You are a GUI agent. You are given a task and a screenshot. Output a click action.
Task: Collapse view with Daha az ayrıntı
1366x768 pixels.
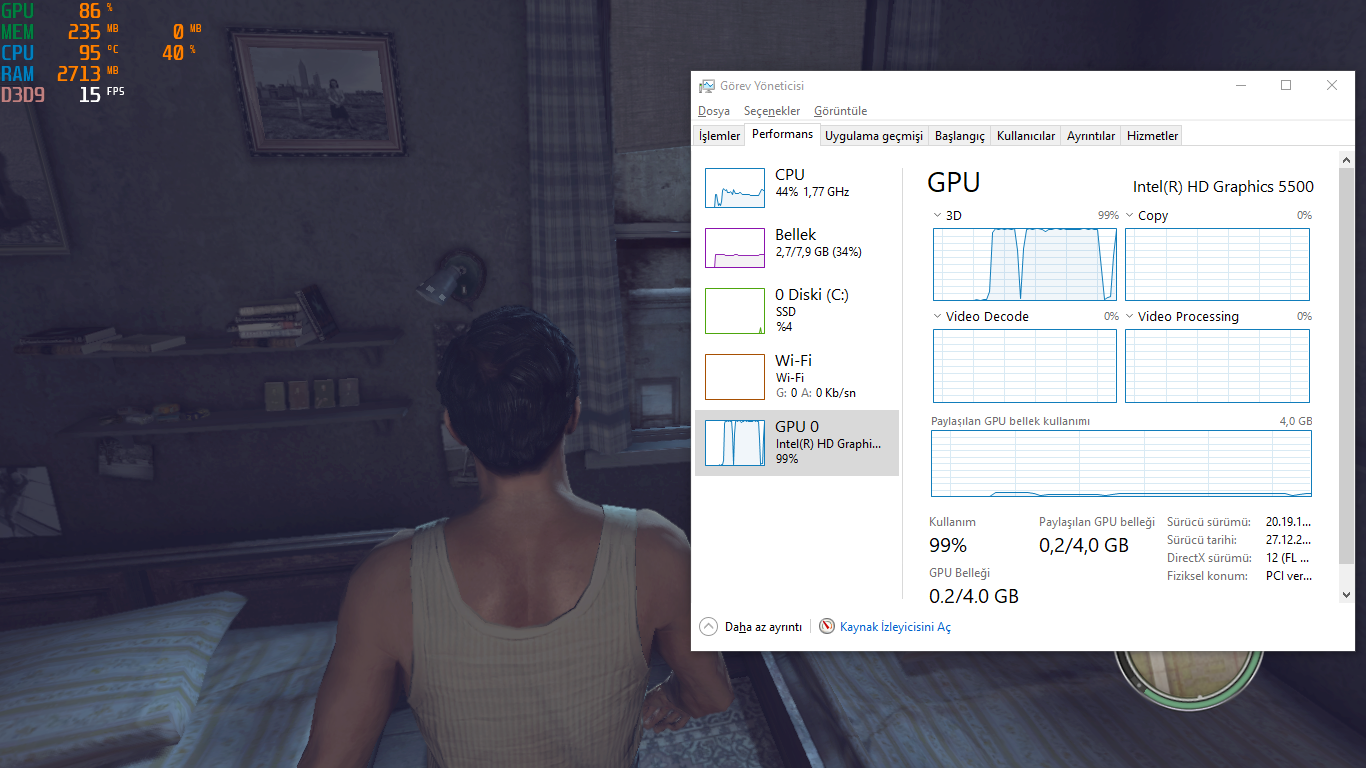click(x=751, y=627)
